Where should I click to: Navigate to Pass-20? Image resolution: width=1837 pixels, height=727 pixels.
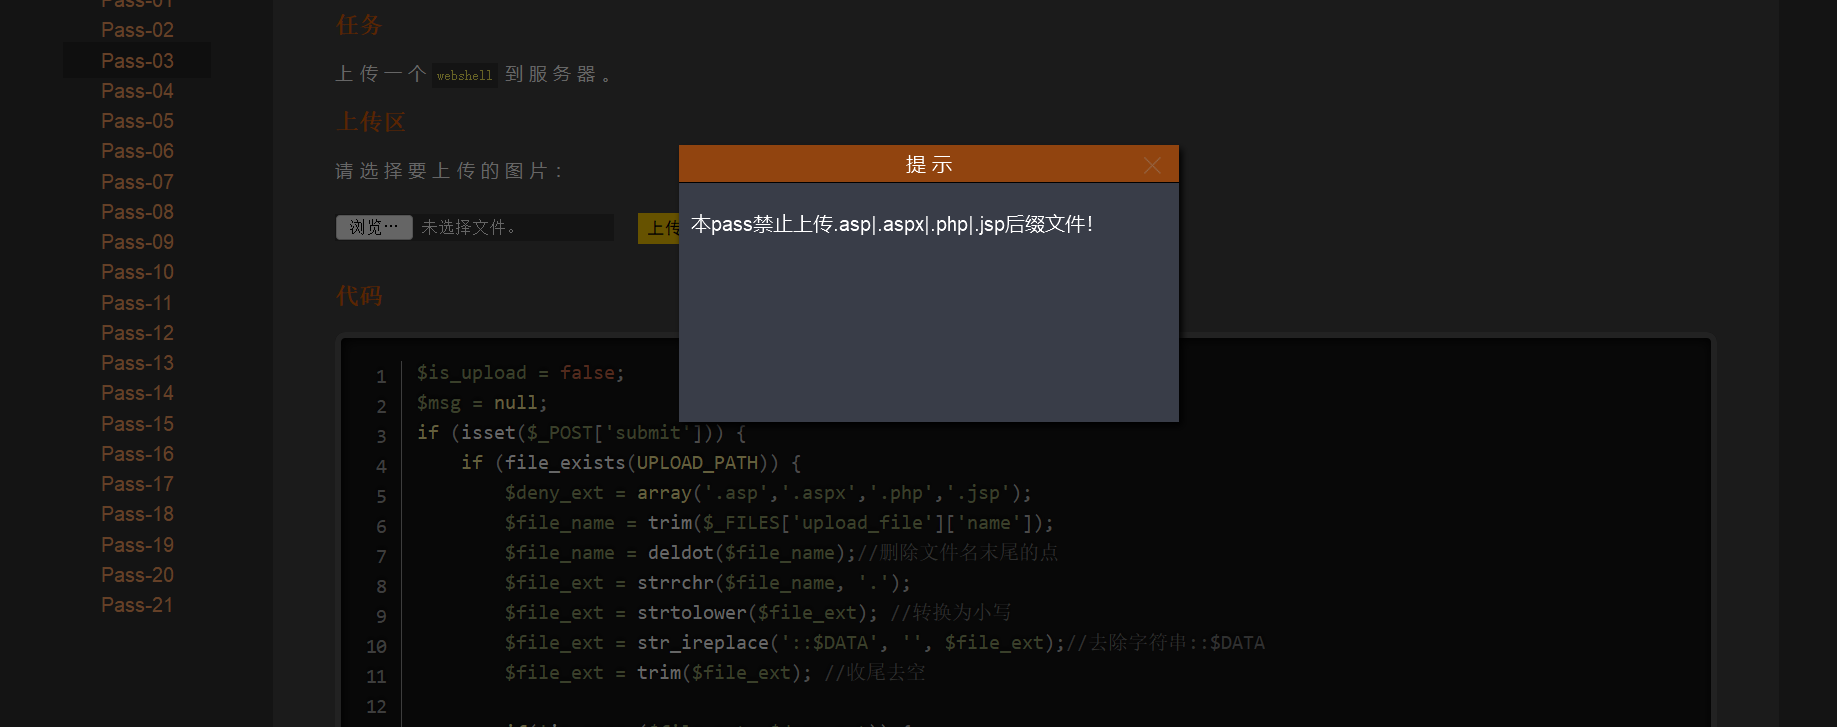tap(137, 575)
